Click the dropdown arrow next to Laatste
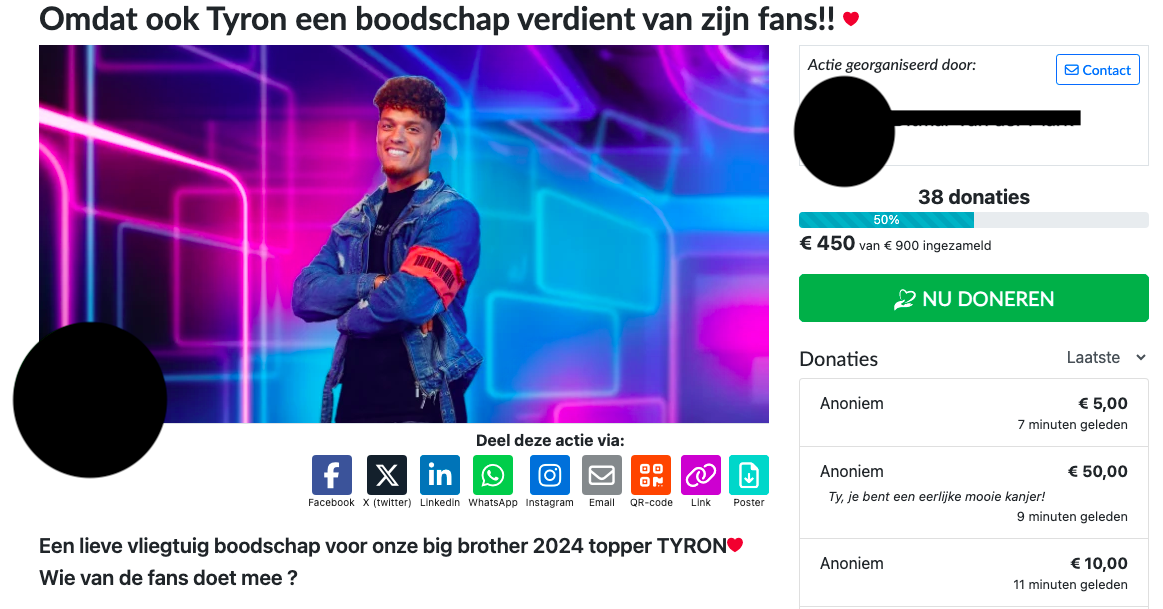Image resolution: width=1163 pixels, height=609 pixels. click(1141, 358)
